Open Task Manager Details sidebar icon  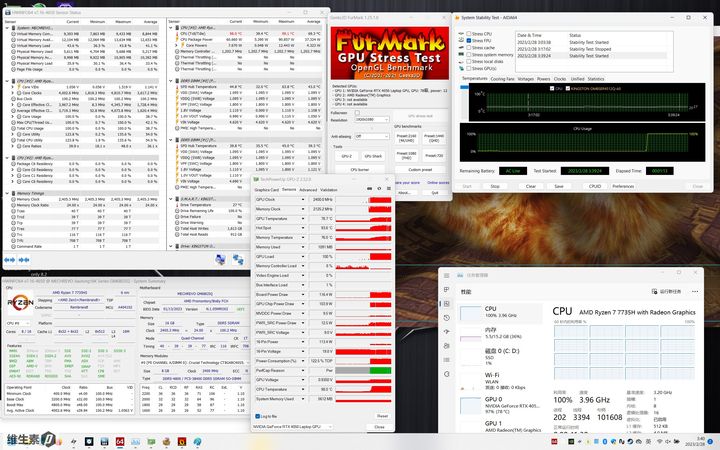(x=446, y=360)
